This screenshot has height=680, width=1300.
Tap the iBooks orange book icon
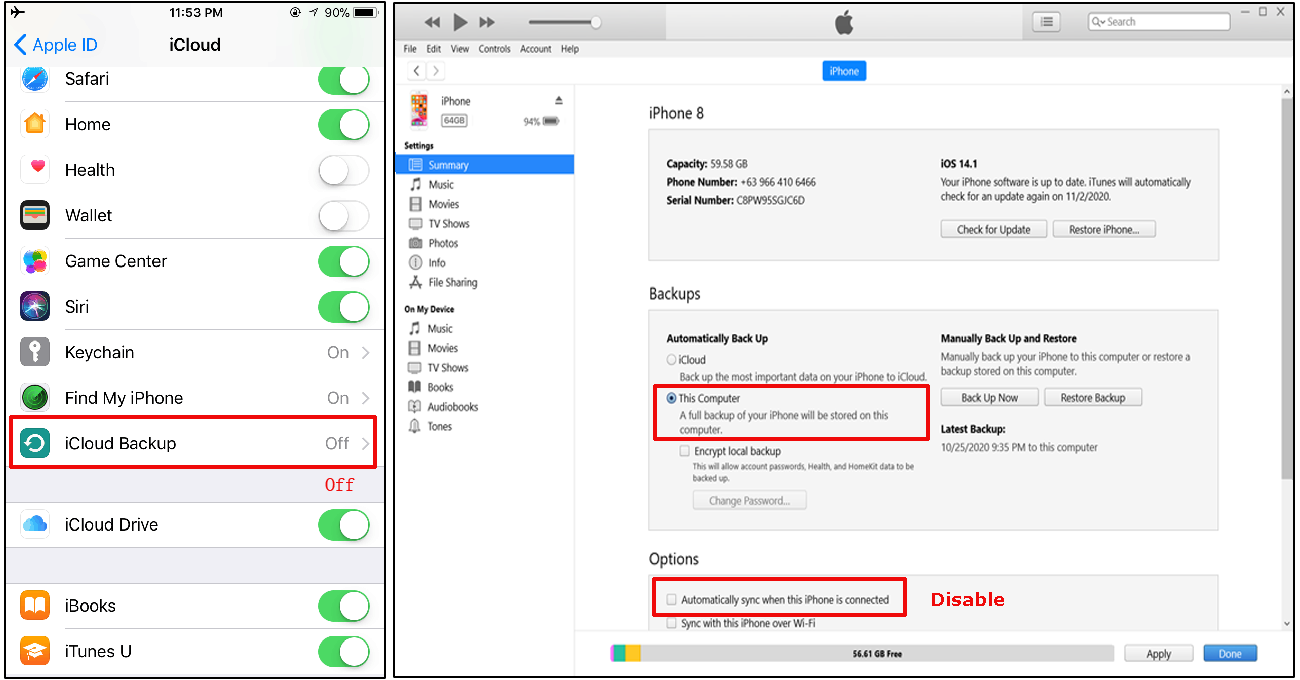35,606
